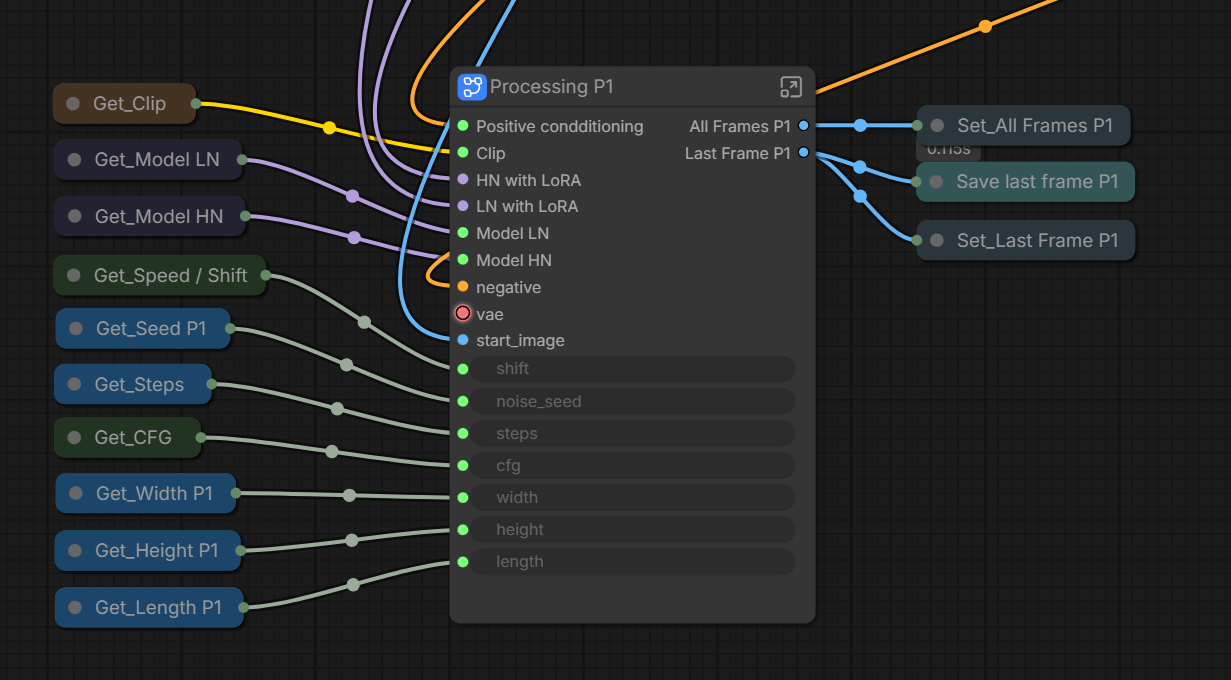Viewport: 1231px width, 680px height.
Task: Click the steps widget input socket
Action: [x=463, y=433]
